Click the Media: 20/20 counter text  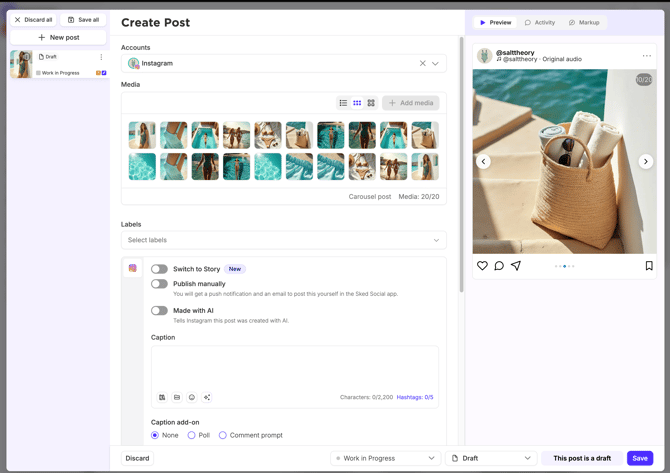(x=419, y=197)
